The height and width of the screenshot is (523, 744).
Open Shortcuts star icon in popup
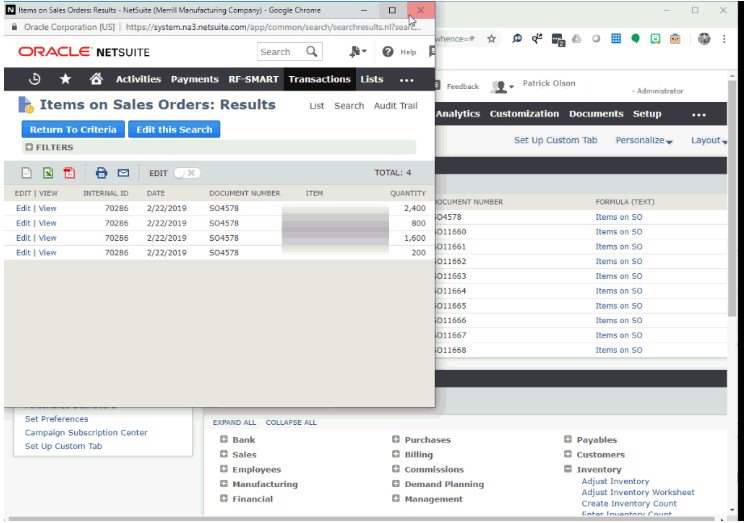pyautogui.click(x=65, y=79)
